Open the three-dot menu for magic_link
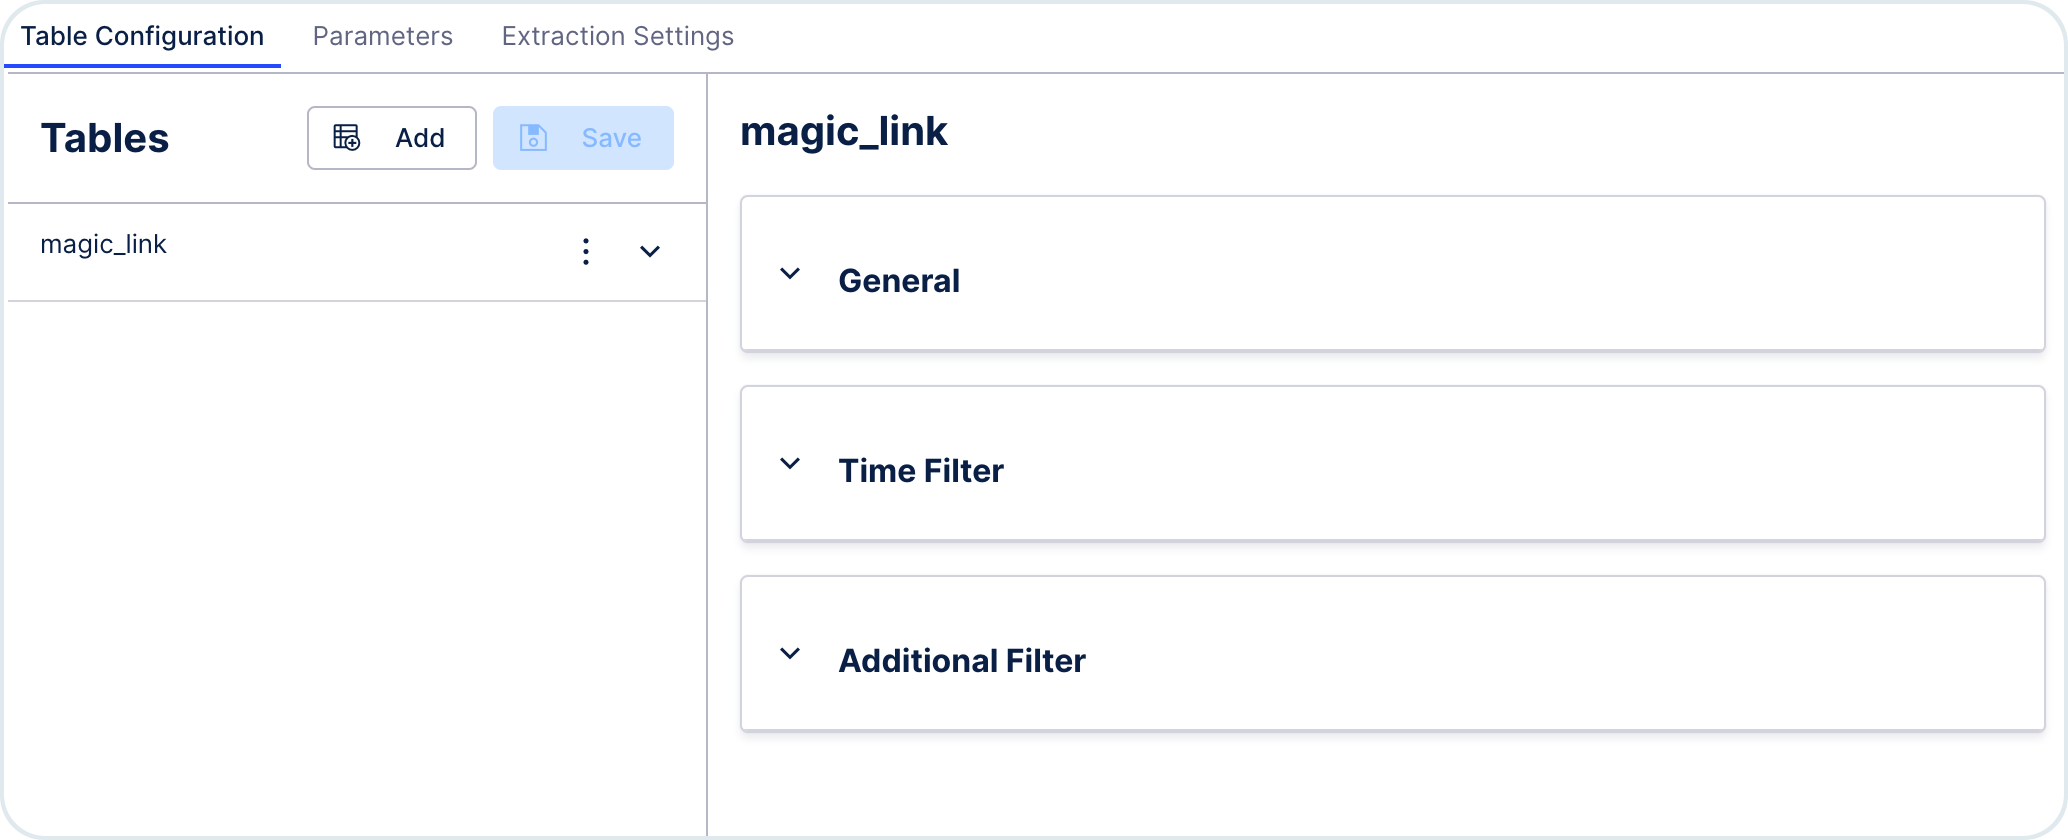Screen dimensions: 2068x840 click(586, 251)
